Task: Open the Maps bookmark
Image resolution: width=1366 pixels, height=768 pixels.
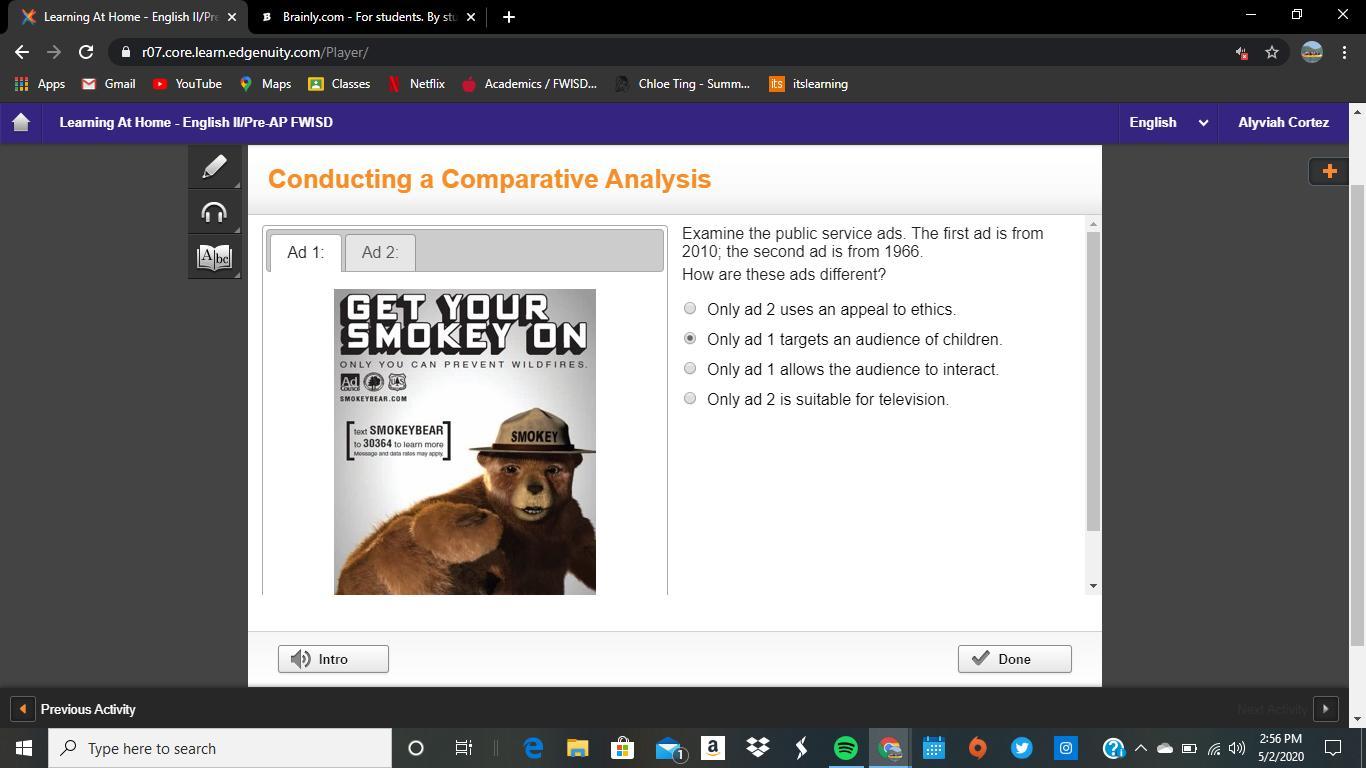Action: click(265, 84)
